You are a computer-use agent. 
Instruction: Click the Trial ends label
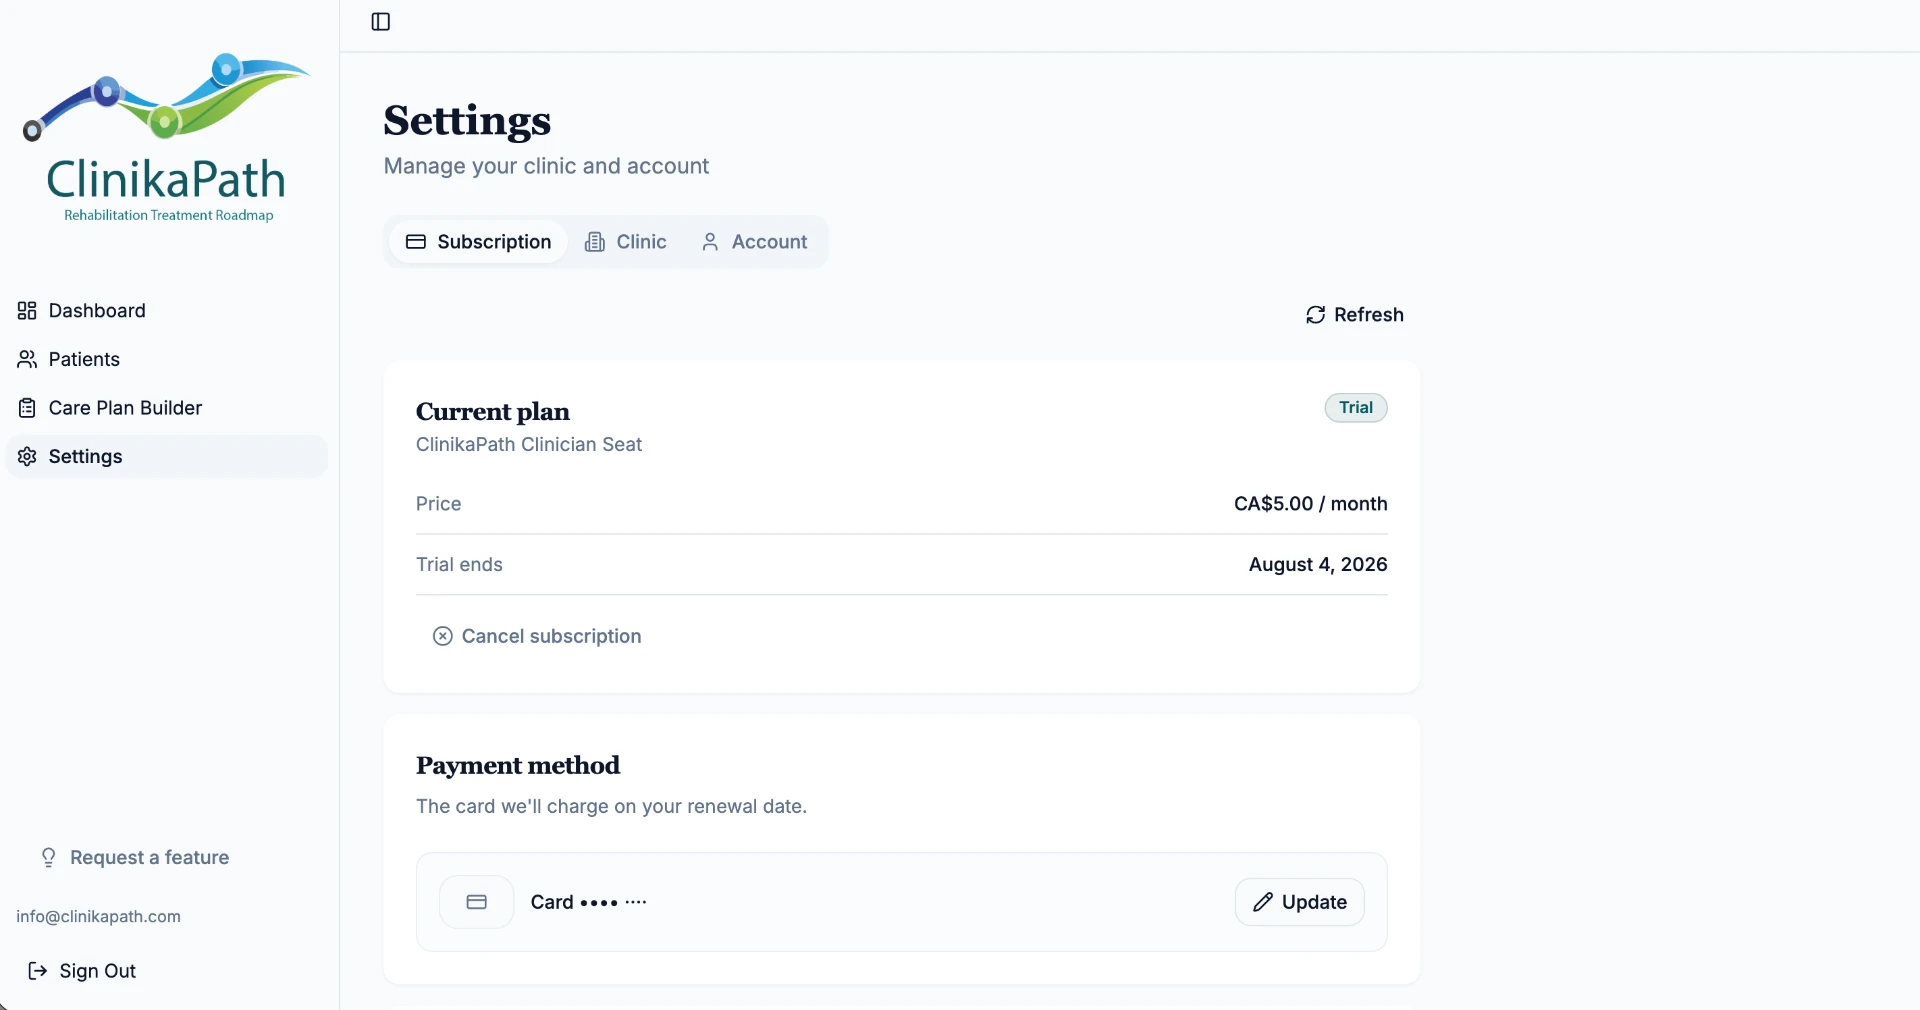[x=459, y=565]
